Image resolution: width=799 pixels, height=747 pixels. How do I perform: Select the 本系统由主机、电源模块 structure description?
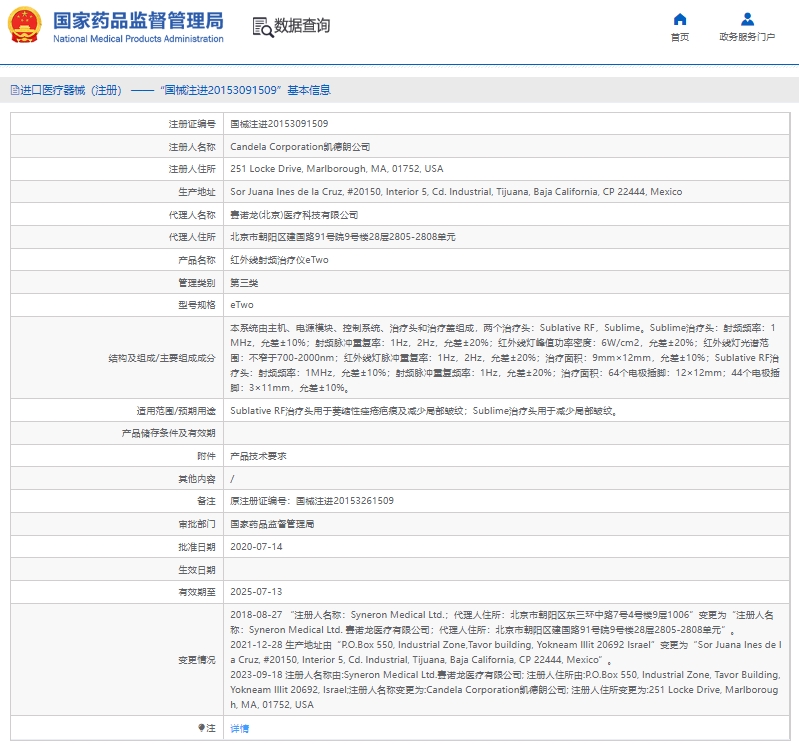coord(505,358)
